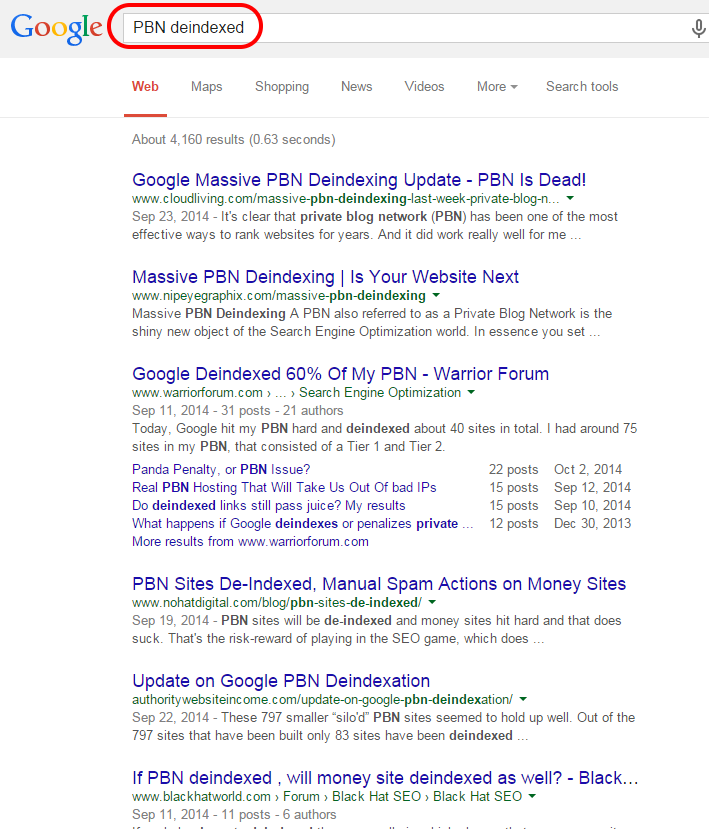Open What happens if Google deindexes sublink
Screen dimensions: 709x829
(x=302, y=523)
